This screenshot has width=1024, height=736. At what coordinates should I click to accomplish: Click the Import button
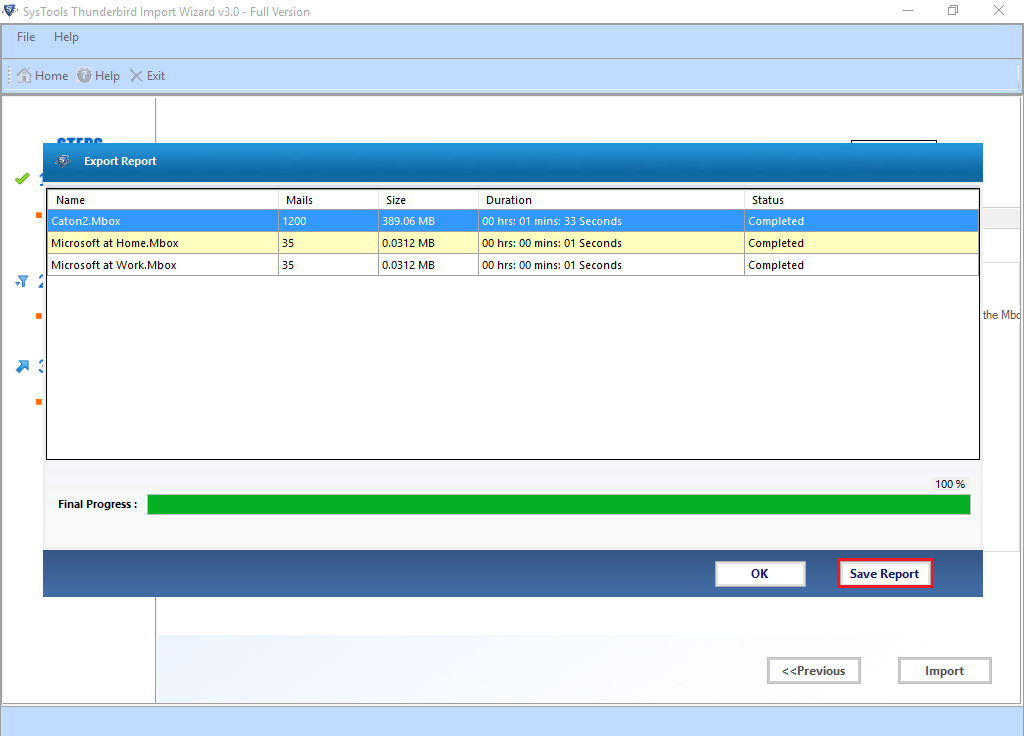(x=944, y=671)
